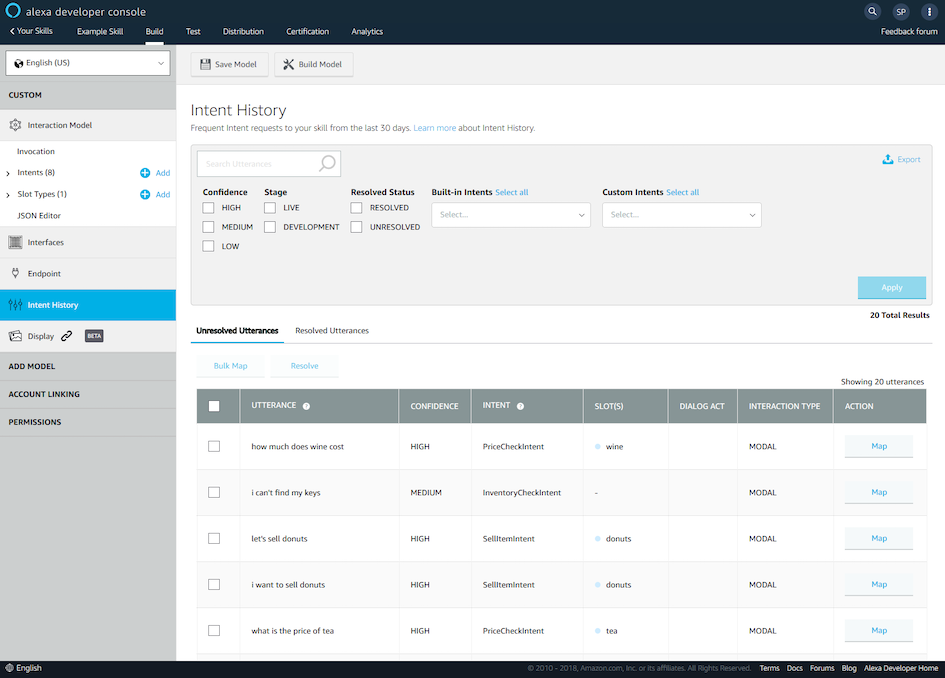Switch to the Resolved Utterances tab
This screenshot has height=678, width=945.
coord(331,331)
